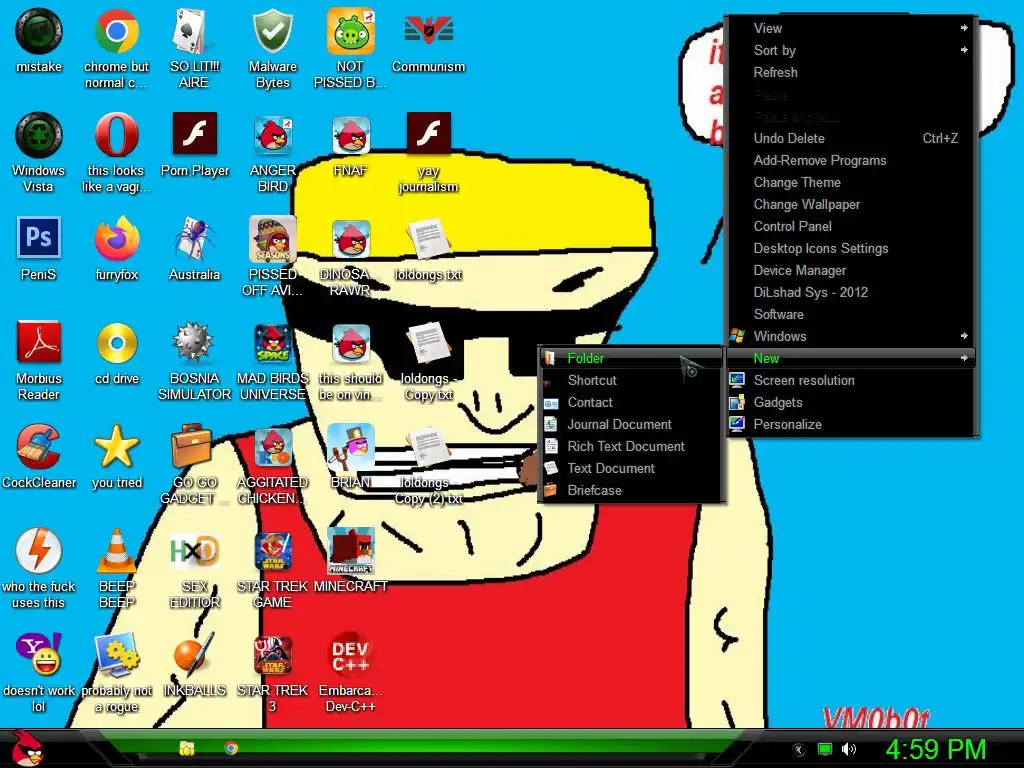The image size is (1024, 768).
Task: Open the 'Malware Bytes' shield icon
Action: pyautogui.click(x=272, y=31)
